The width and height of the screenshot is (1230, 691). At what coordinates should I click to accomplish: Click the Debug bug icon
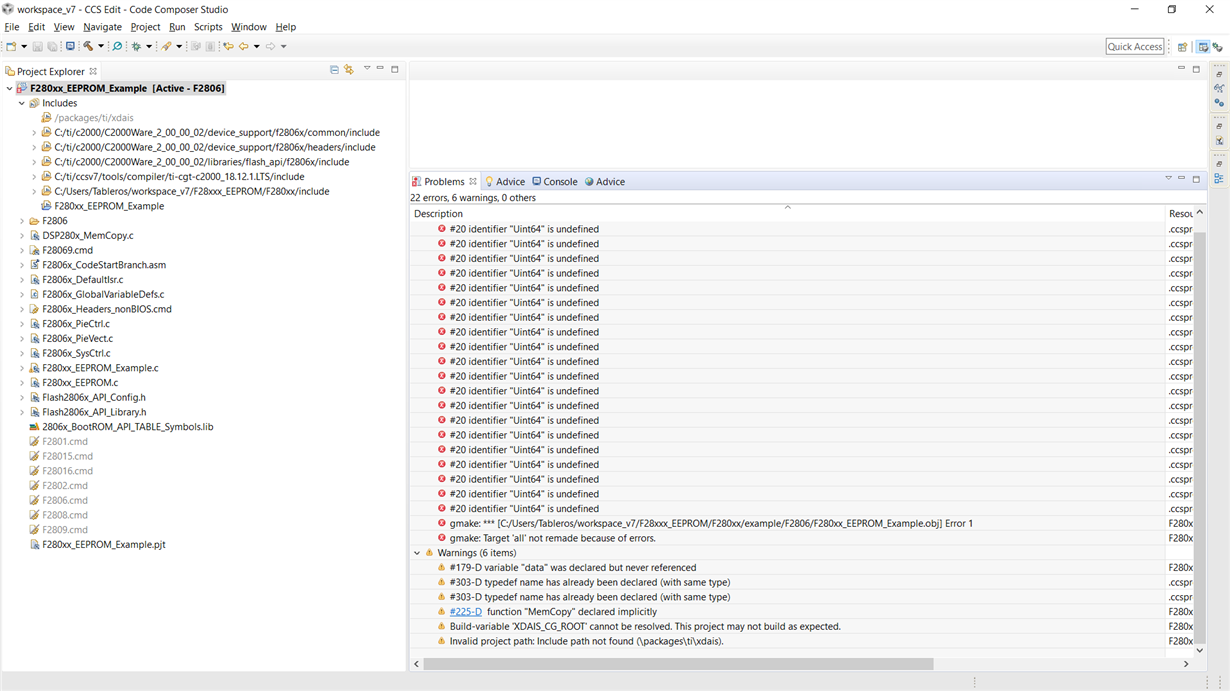coord(136,46)
